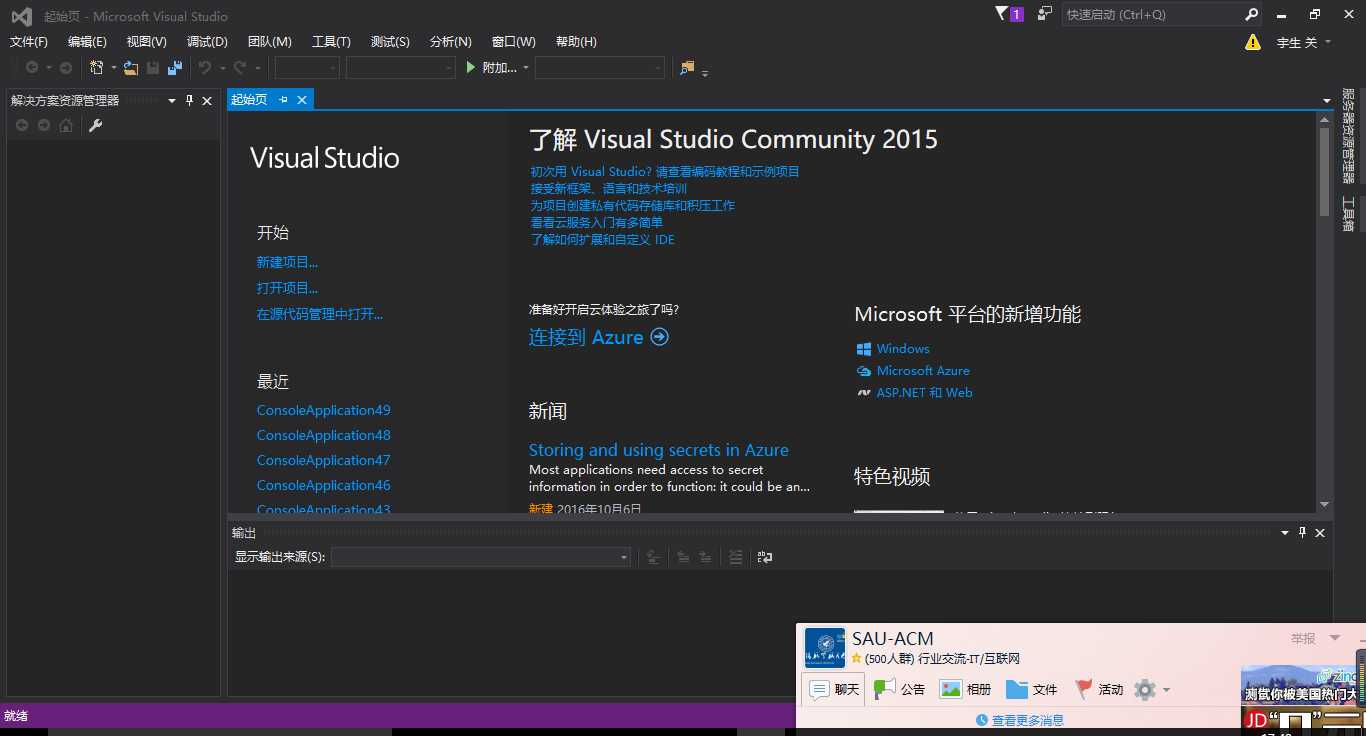This screenshot has width=1366, height=736.
Task: Open the 编辑(E) menu
Action: tap(87, 41)
